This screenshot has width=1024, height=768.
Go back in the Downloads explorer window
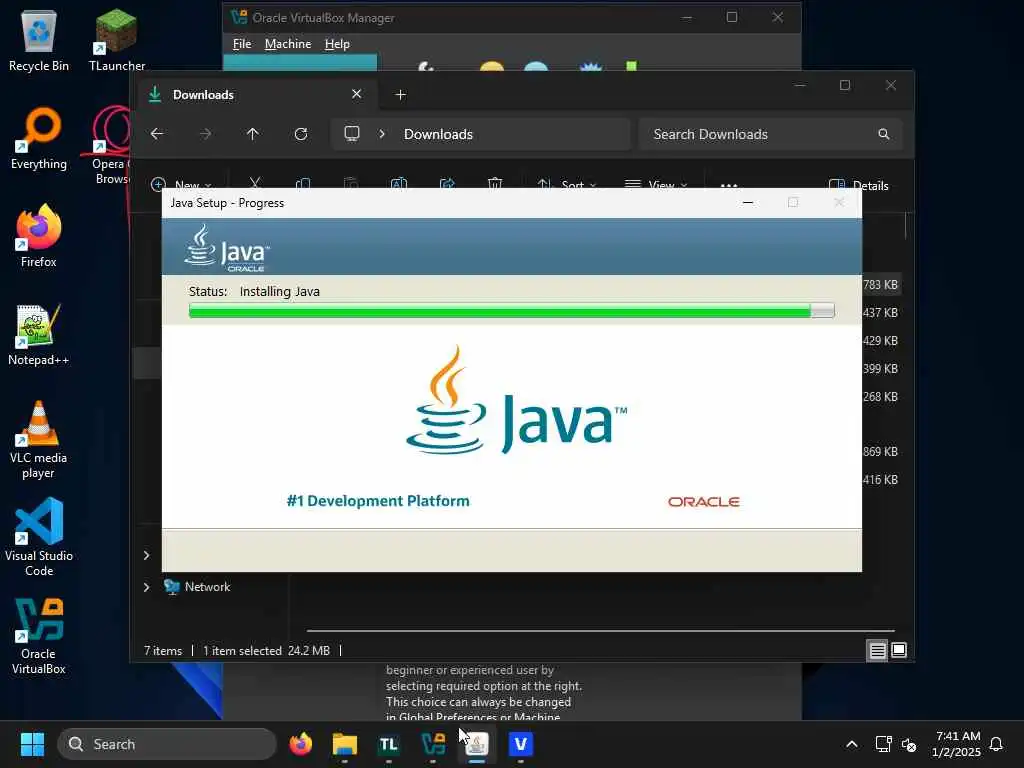(157, 134)
